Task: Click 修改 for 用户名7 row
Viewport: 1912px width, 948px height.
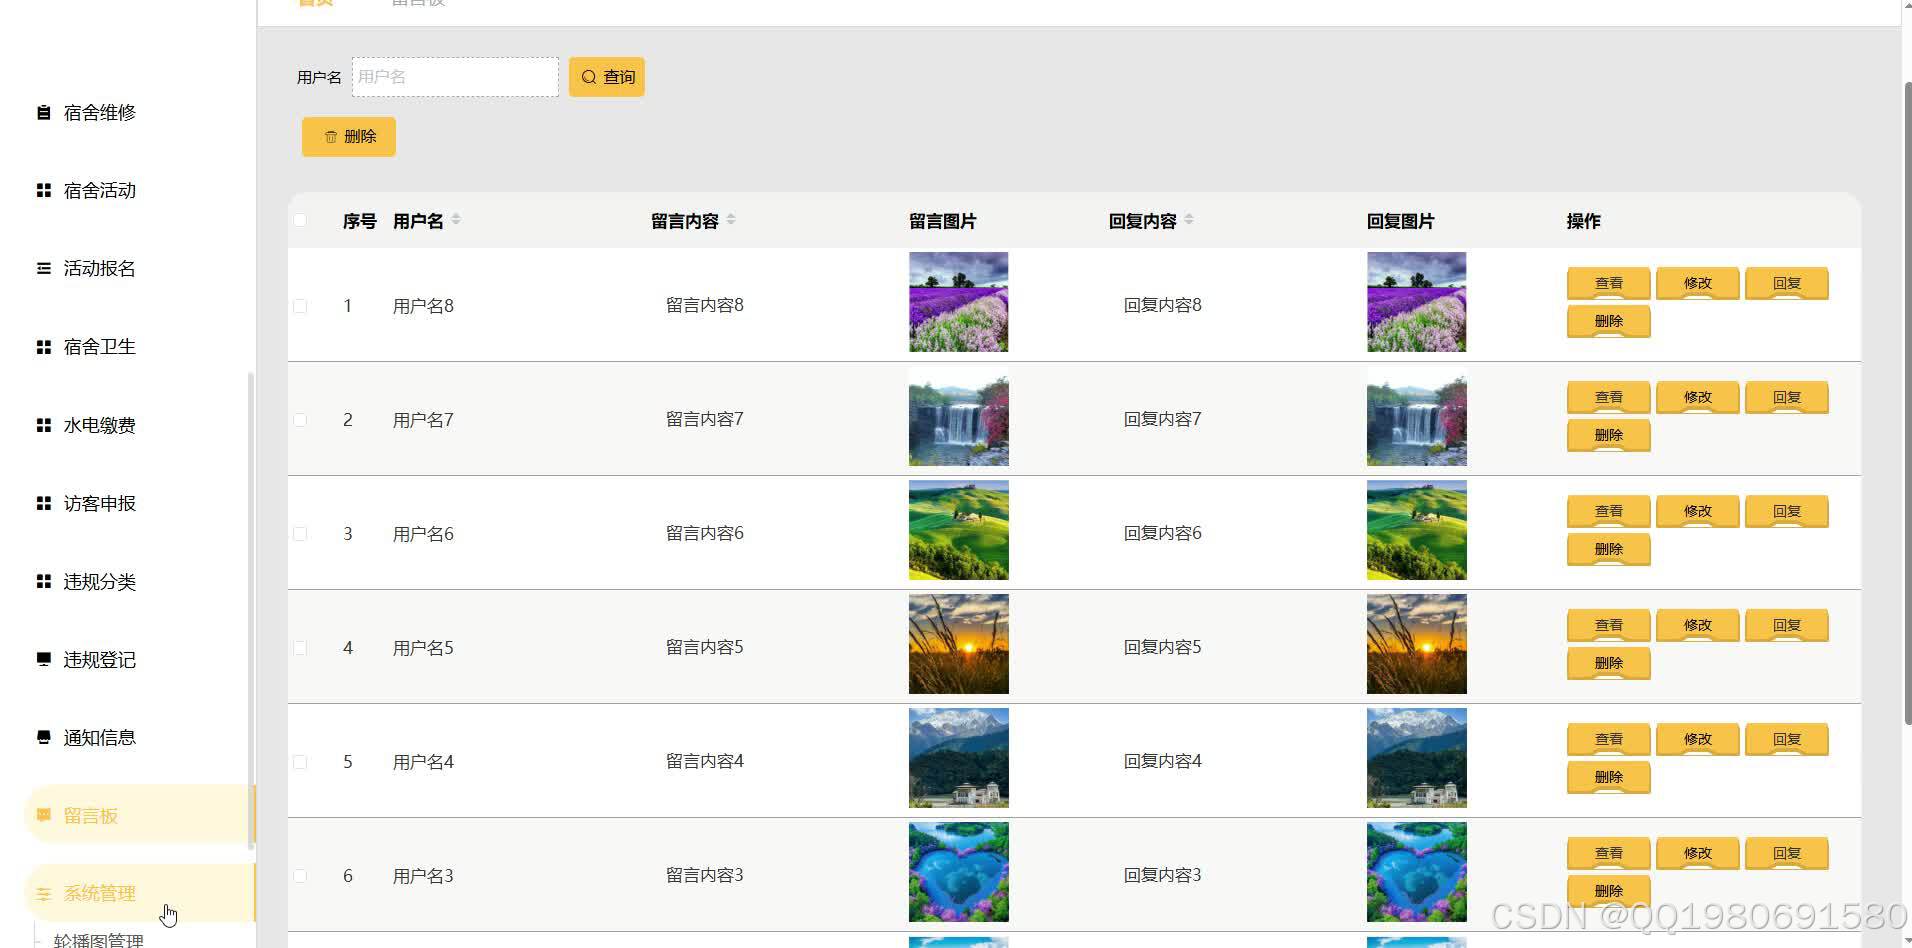Action: click(1697, 397)
